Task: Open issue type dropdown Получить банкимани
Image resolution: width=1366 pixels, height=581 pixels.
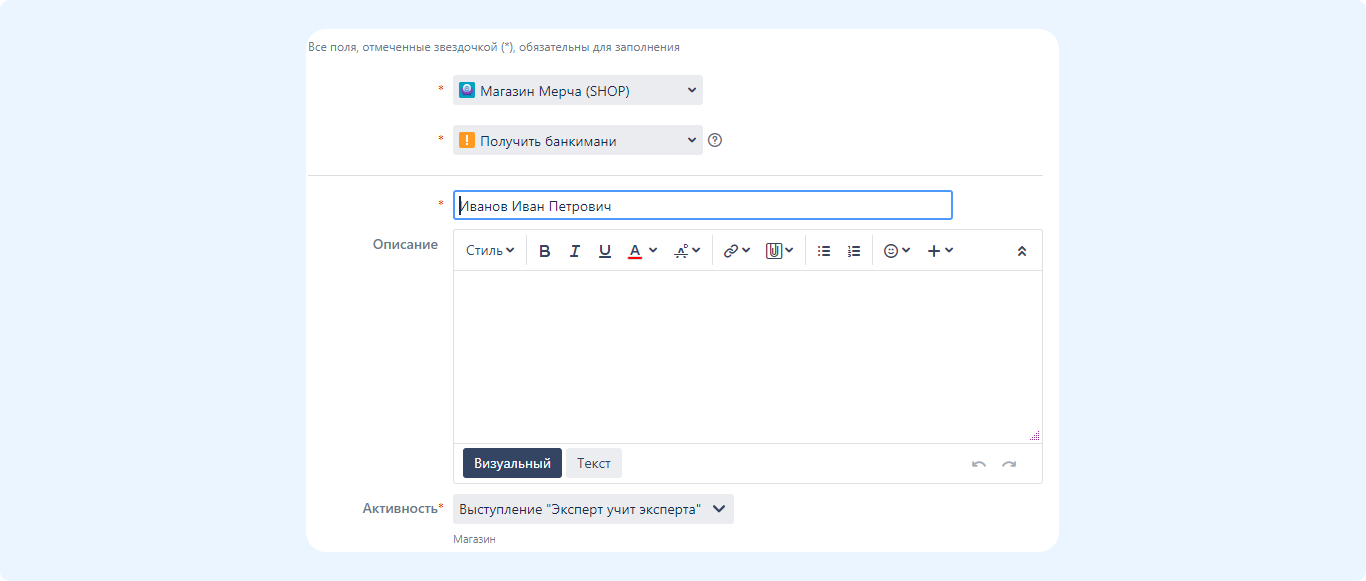Action: click(578, 141)
